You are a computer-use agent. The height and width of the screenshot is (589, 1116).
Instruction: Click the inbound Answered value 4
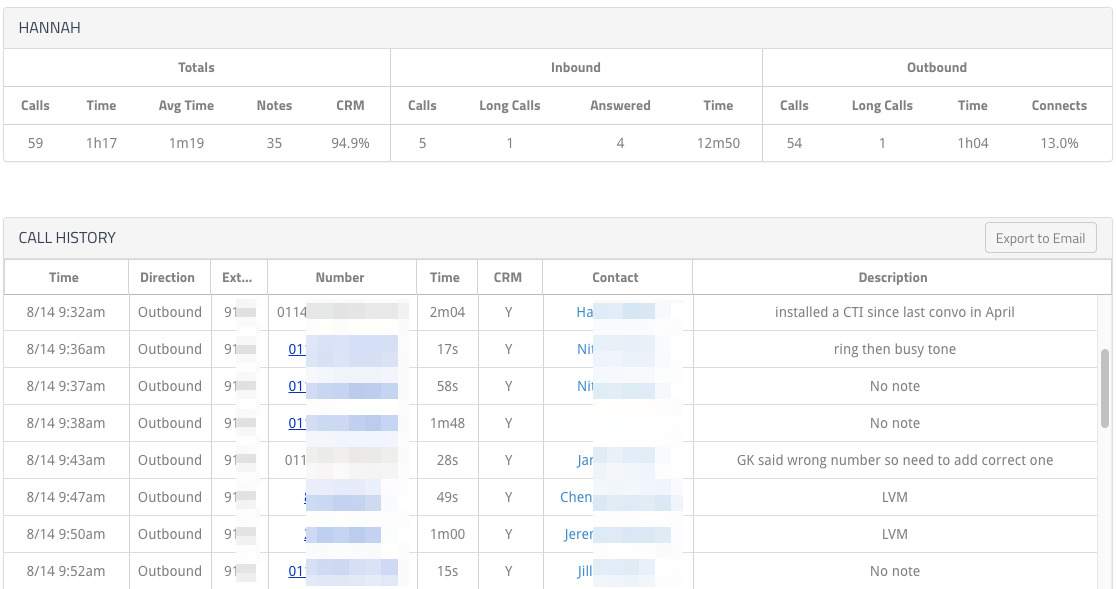click(620, 143)
